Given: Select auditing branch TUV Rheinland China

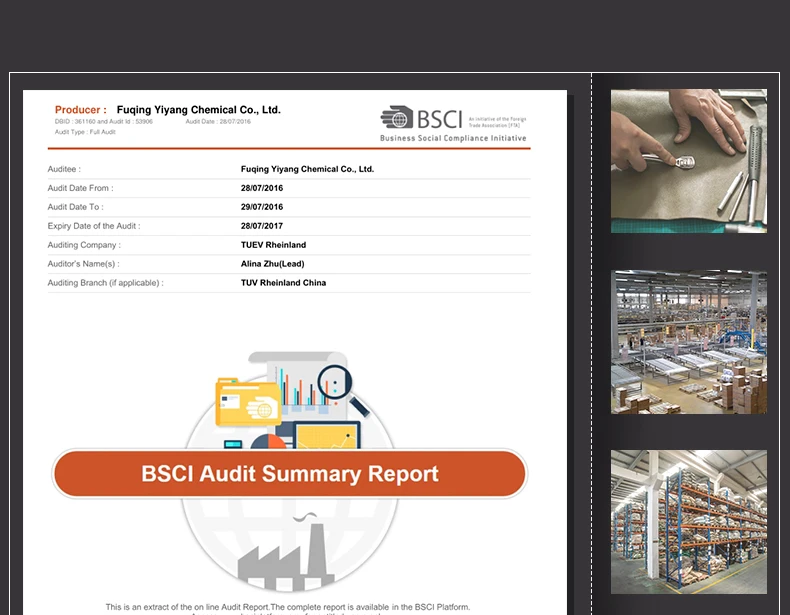Looking at the screenshot, I should pyautogui.click(x=283, y=283).
